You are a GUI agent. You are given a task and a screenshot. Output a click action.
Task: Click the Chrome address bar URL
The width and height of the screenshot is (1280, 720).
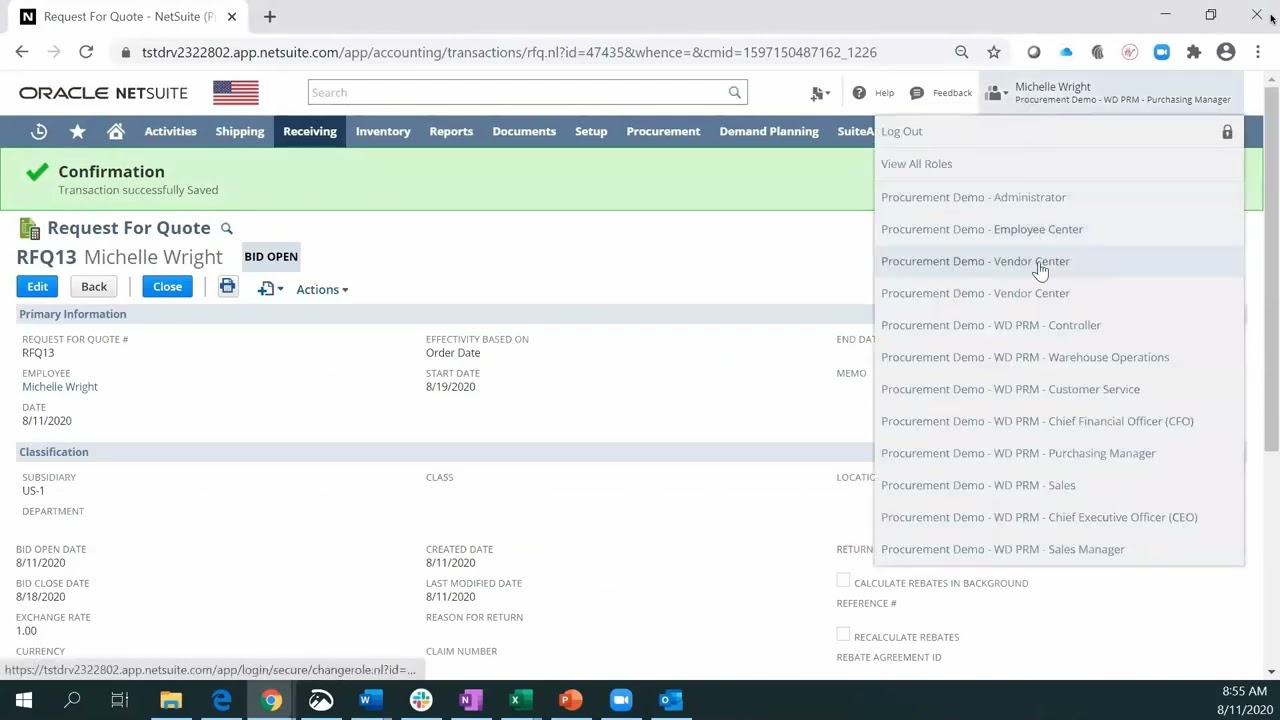(509, 52)
